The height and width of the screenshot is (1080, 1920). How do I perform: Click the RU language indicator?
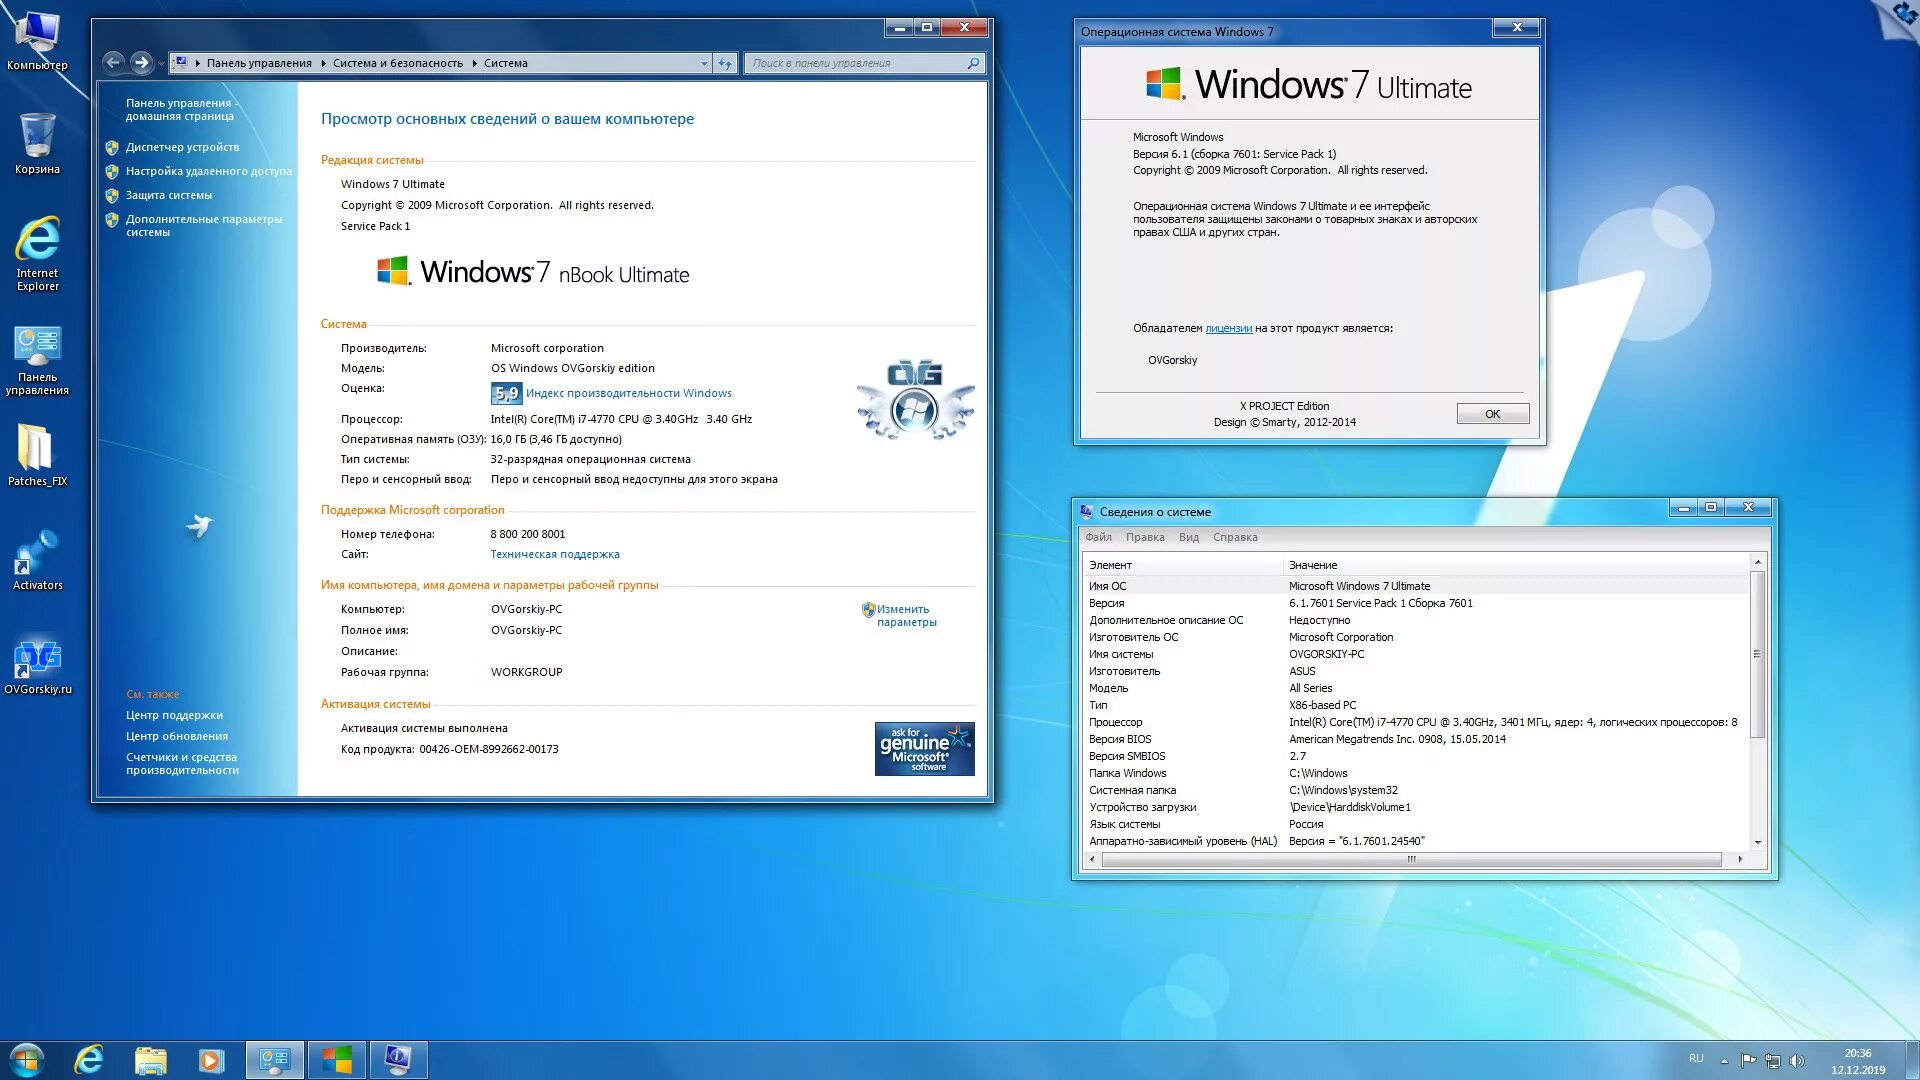coord(1696,1058)
